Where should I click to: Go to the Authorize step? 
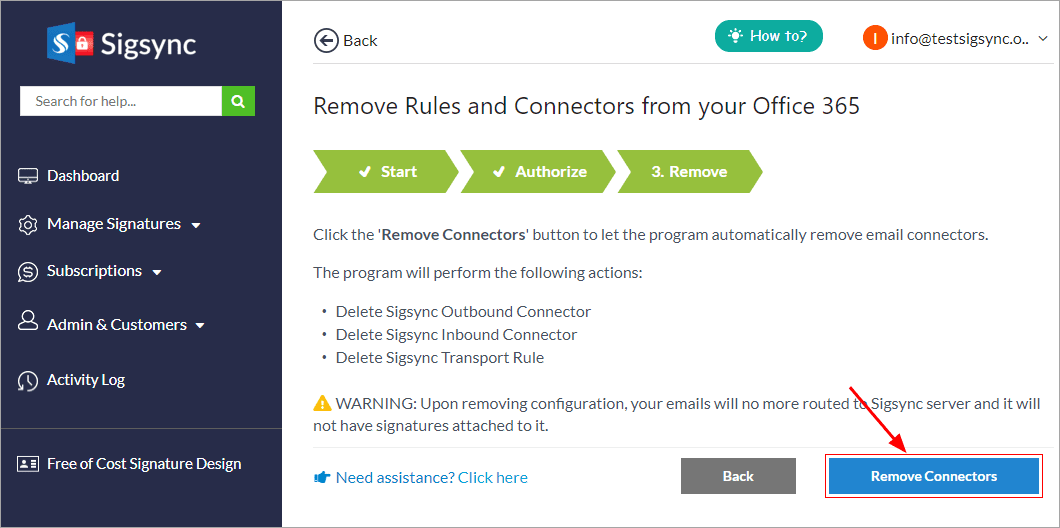coord(539,172)
